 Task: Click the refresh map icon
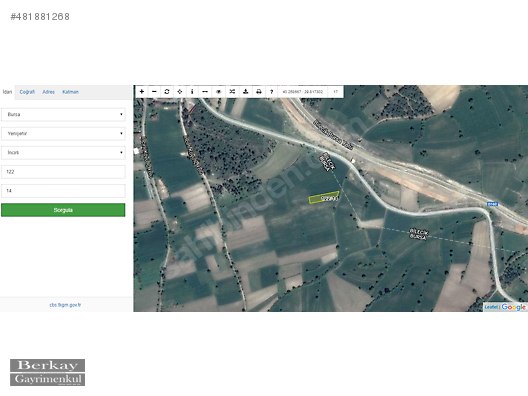(x=167, y=92)
